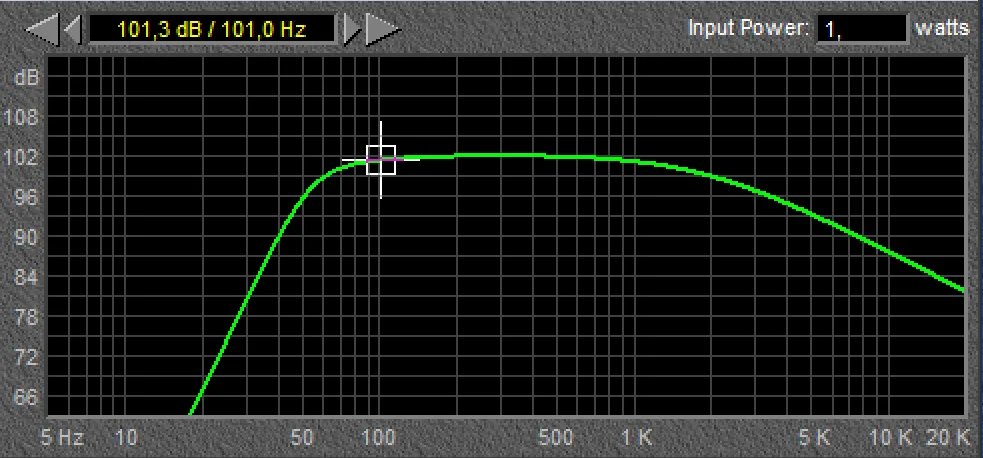Click the 50 frequency axis label
Image resolution: width=983 pixels, height=458 pixels.
(302, 437)
